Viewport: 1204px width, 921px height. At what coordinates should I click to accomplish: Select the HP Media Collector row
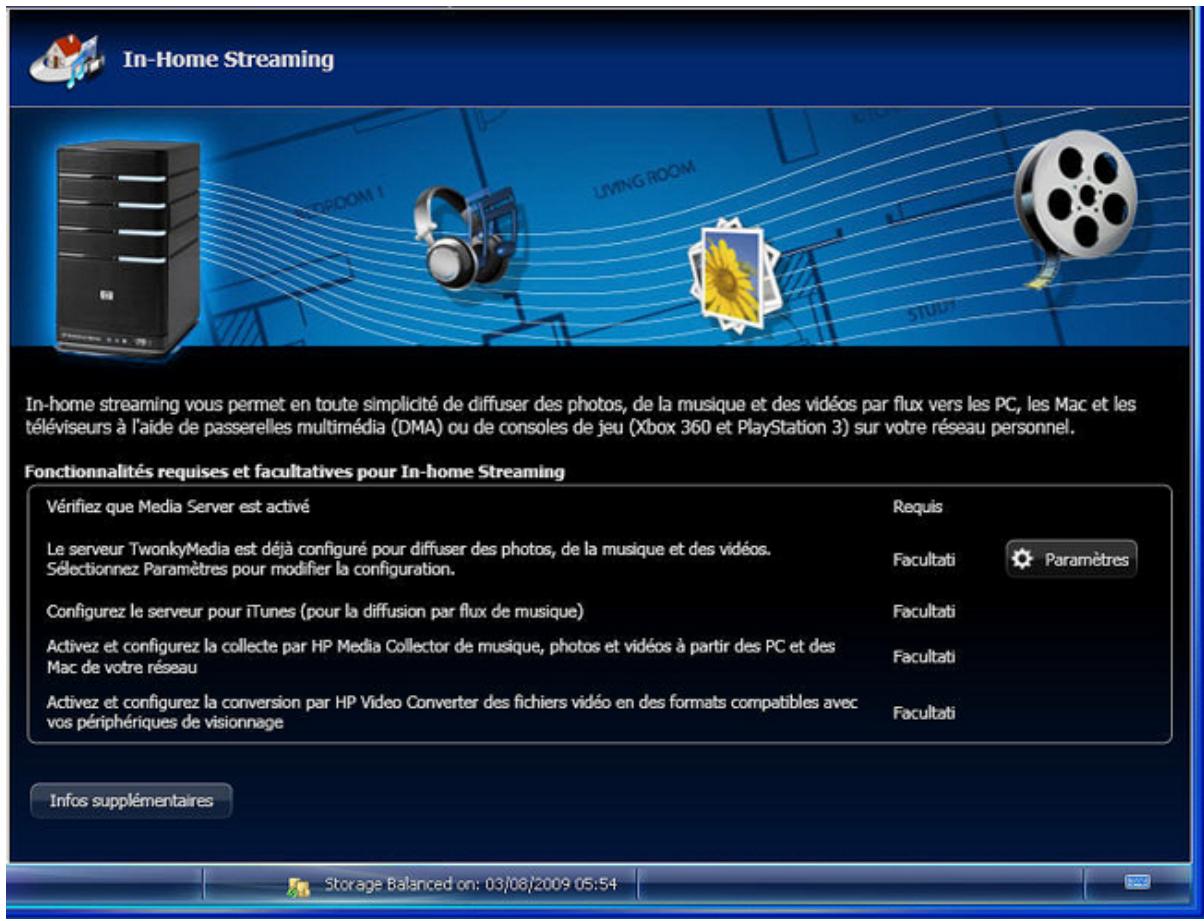tap(599, 657)
